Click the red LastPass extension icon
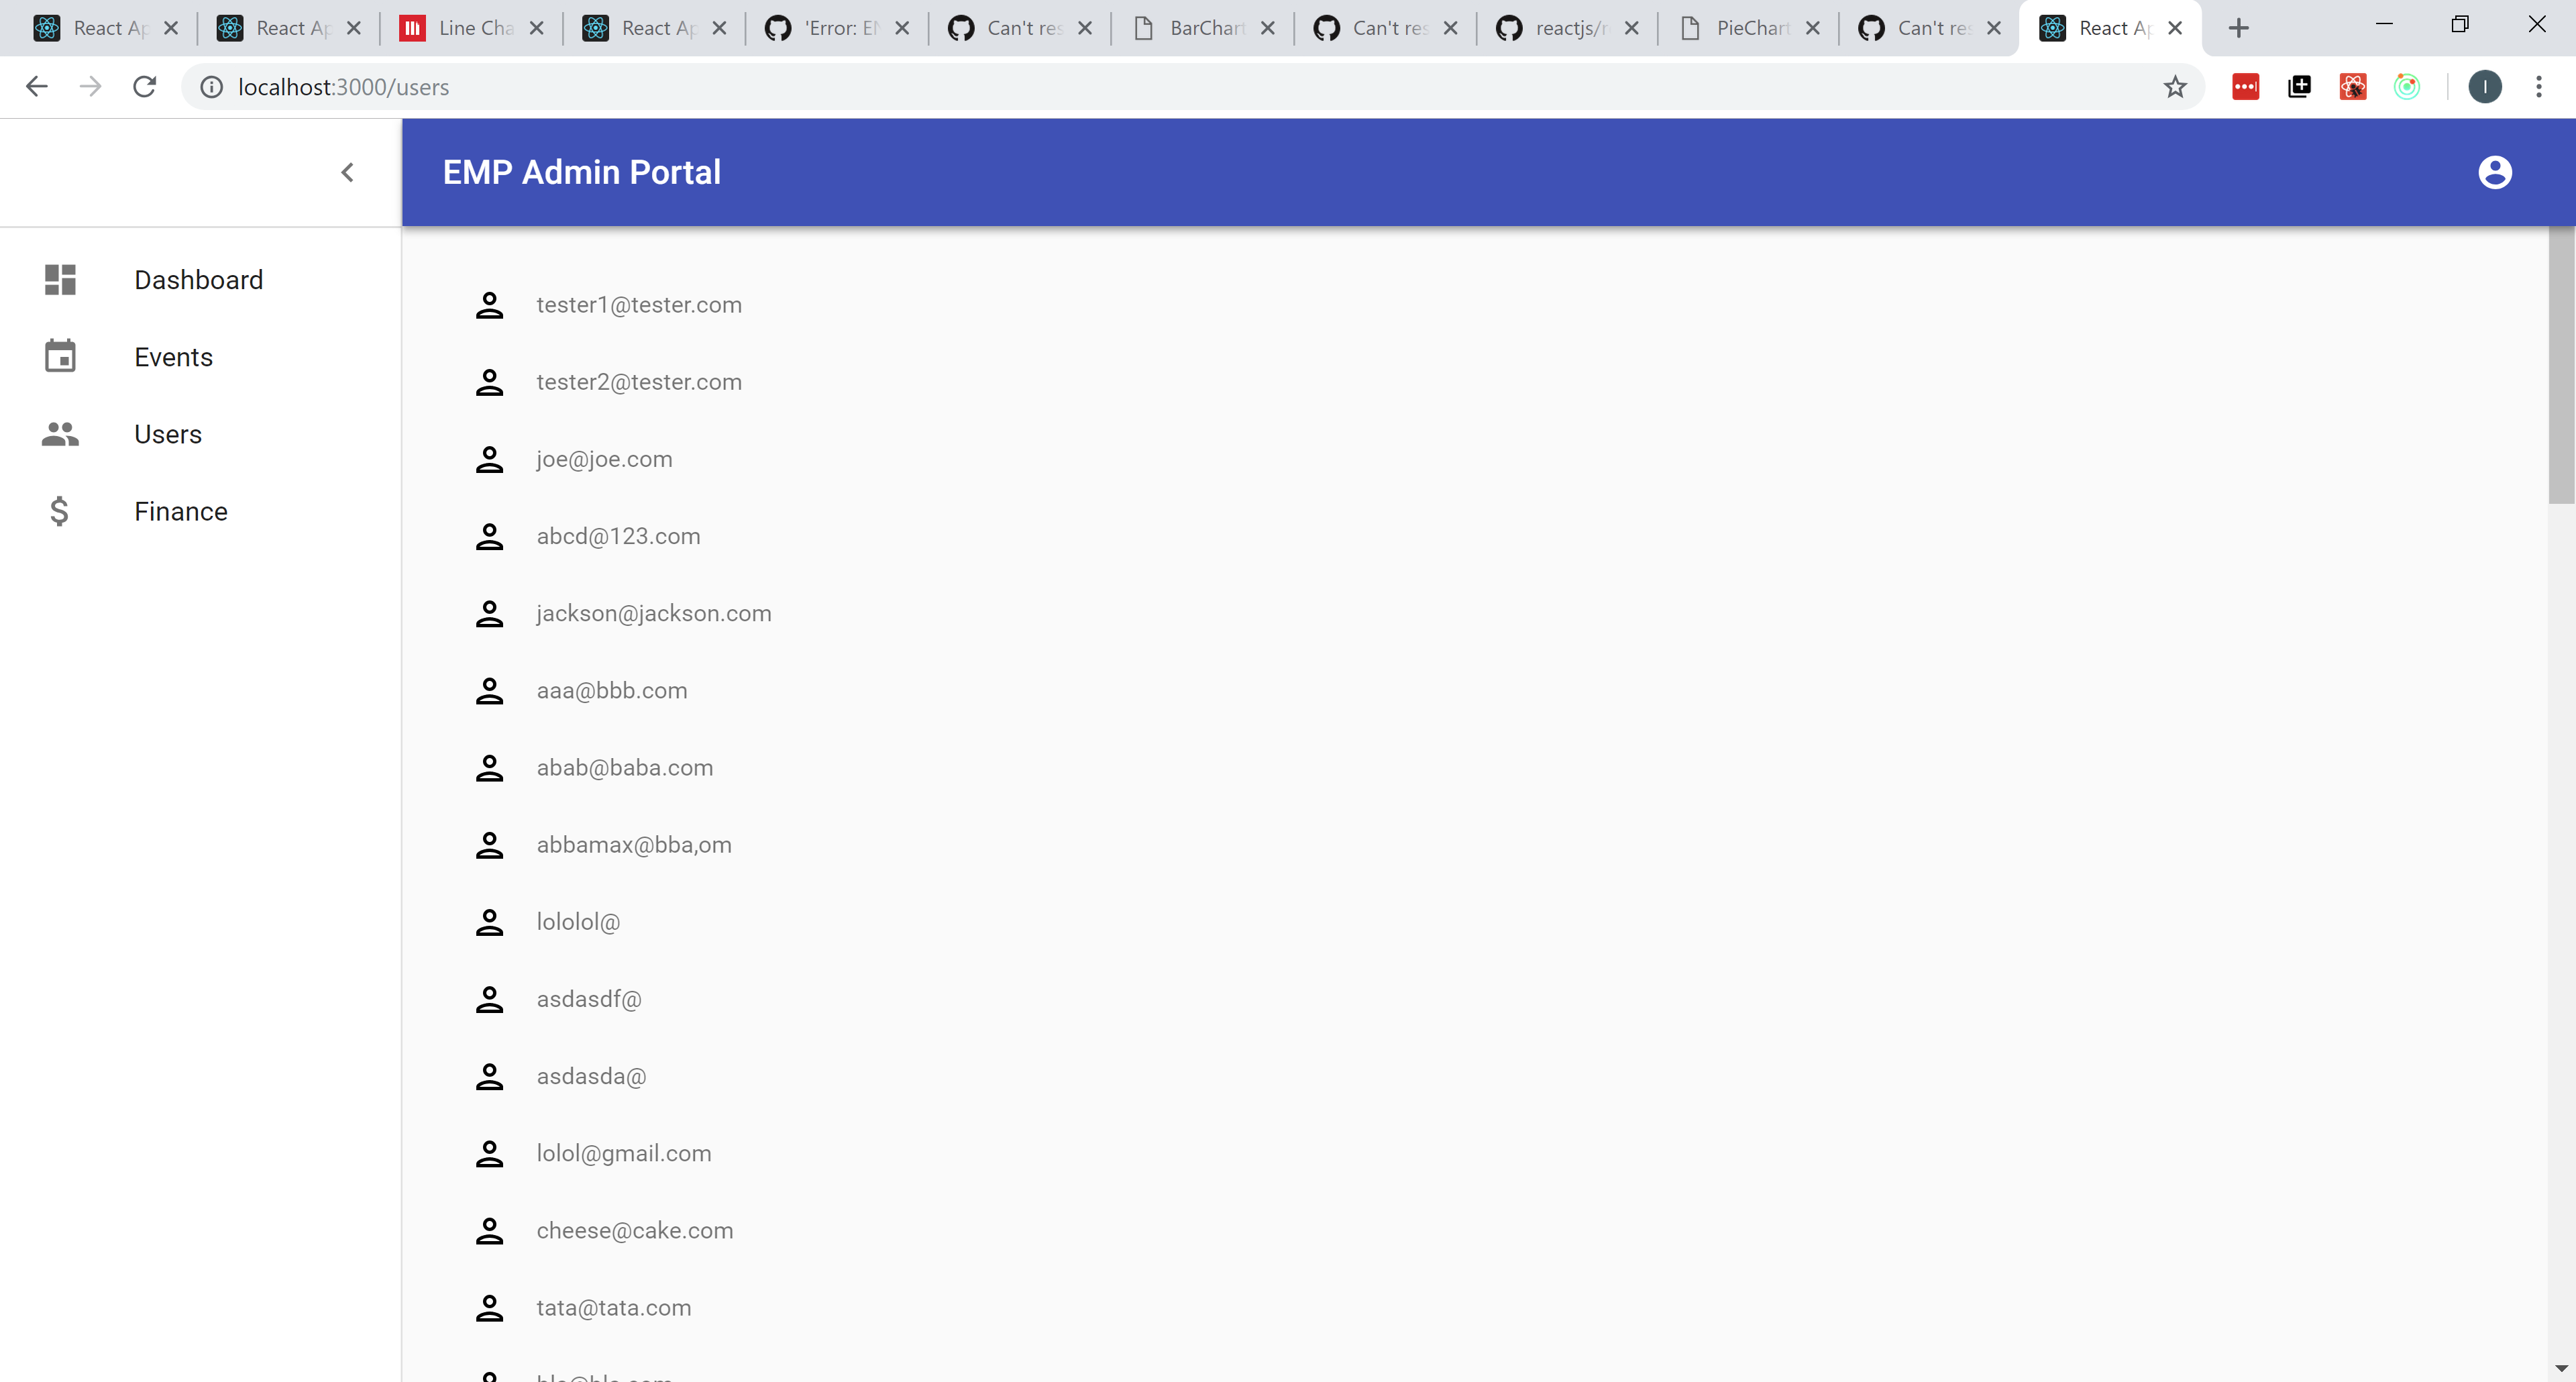This screenshot has width=2576, height=1382. pos(2245,87)
